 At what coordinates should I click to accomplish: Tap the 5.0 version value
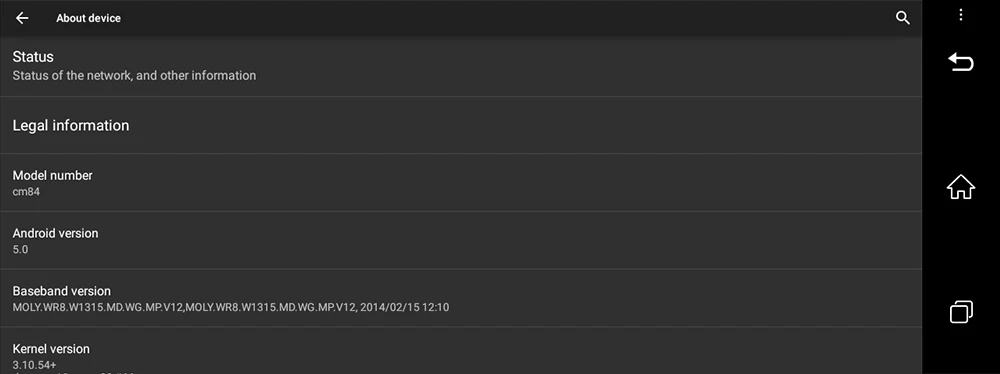pyautogui.click(x=20, y=249)
